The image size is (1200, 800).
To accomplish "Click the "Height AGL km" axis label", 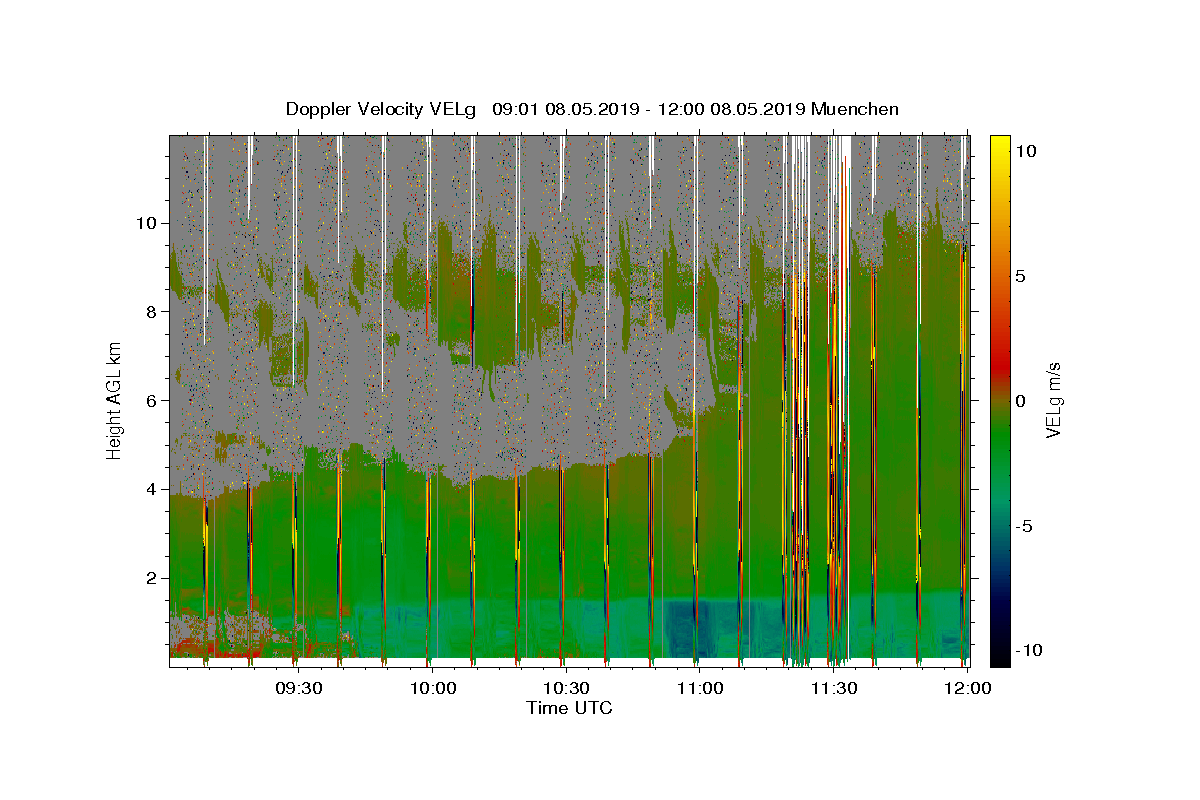I will tap(115, 399).
